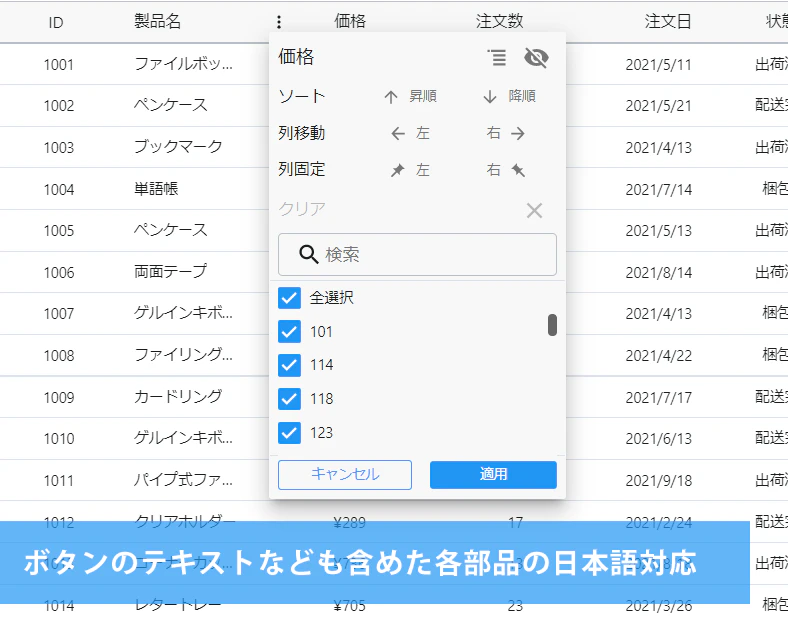Toggle the 全選択 checkbox
Image resolution: width=788 pixels, height=621 pixels.
[x=289, y=298]
